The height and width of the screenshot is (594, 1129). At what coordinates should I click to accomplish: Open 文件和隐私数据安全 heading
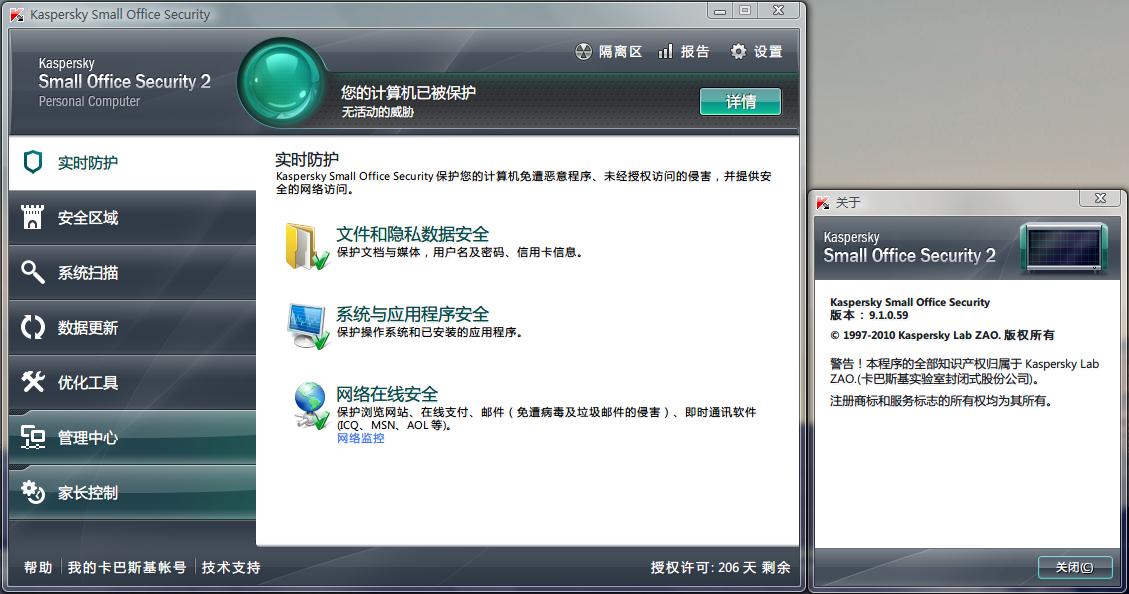click(413, 234)
